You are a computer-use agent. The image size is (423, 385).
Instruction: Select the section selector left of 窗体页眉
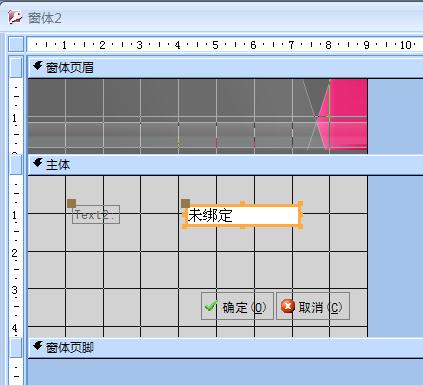click(x=16, y=67)
